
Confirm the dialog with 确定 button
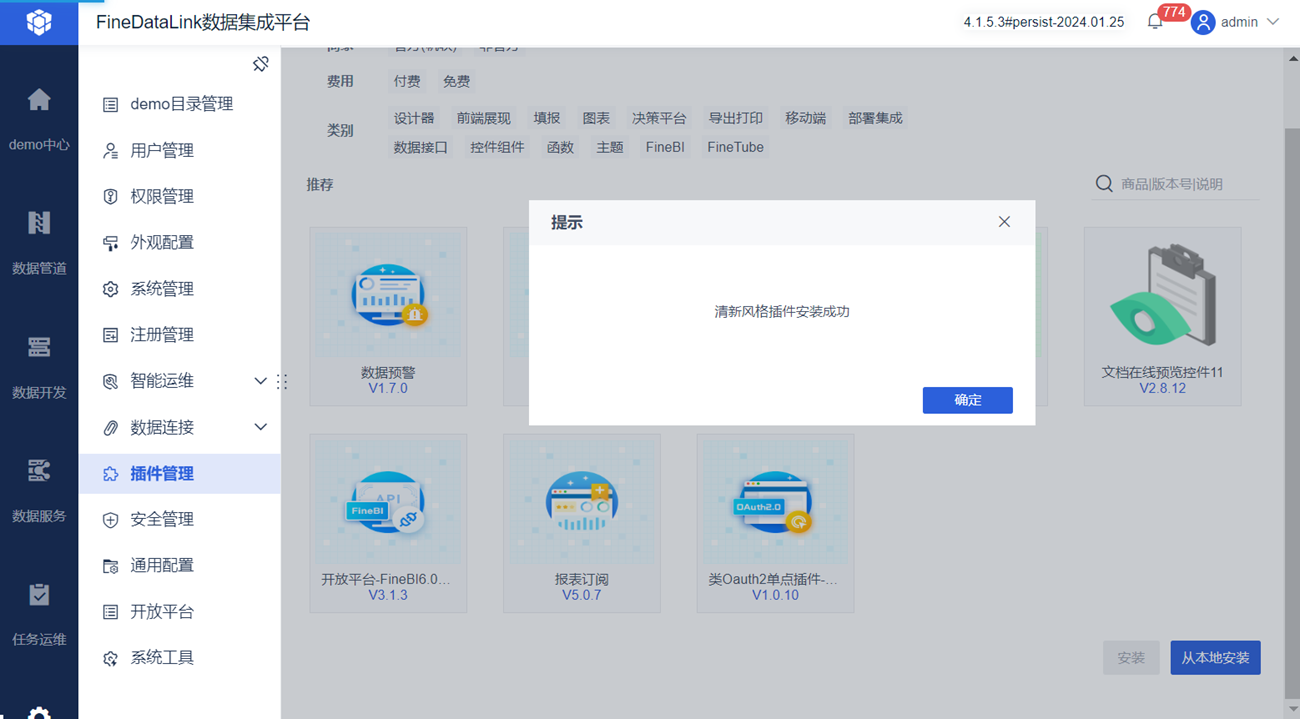click(x=967, y=400)
